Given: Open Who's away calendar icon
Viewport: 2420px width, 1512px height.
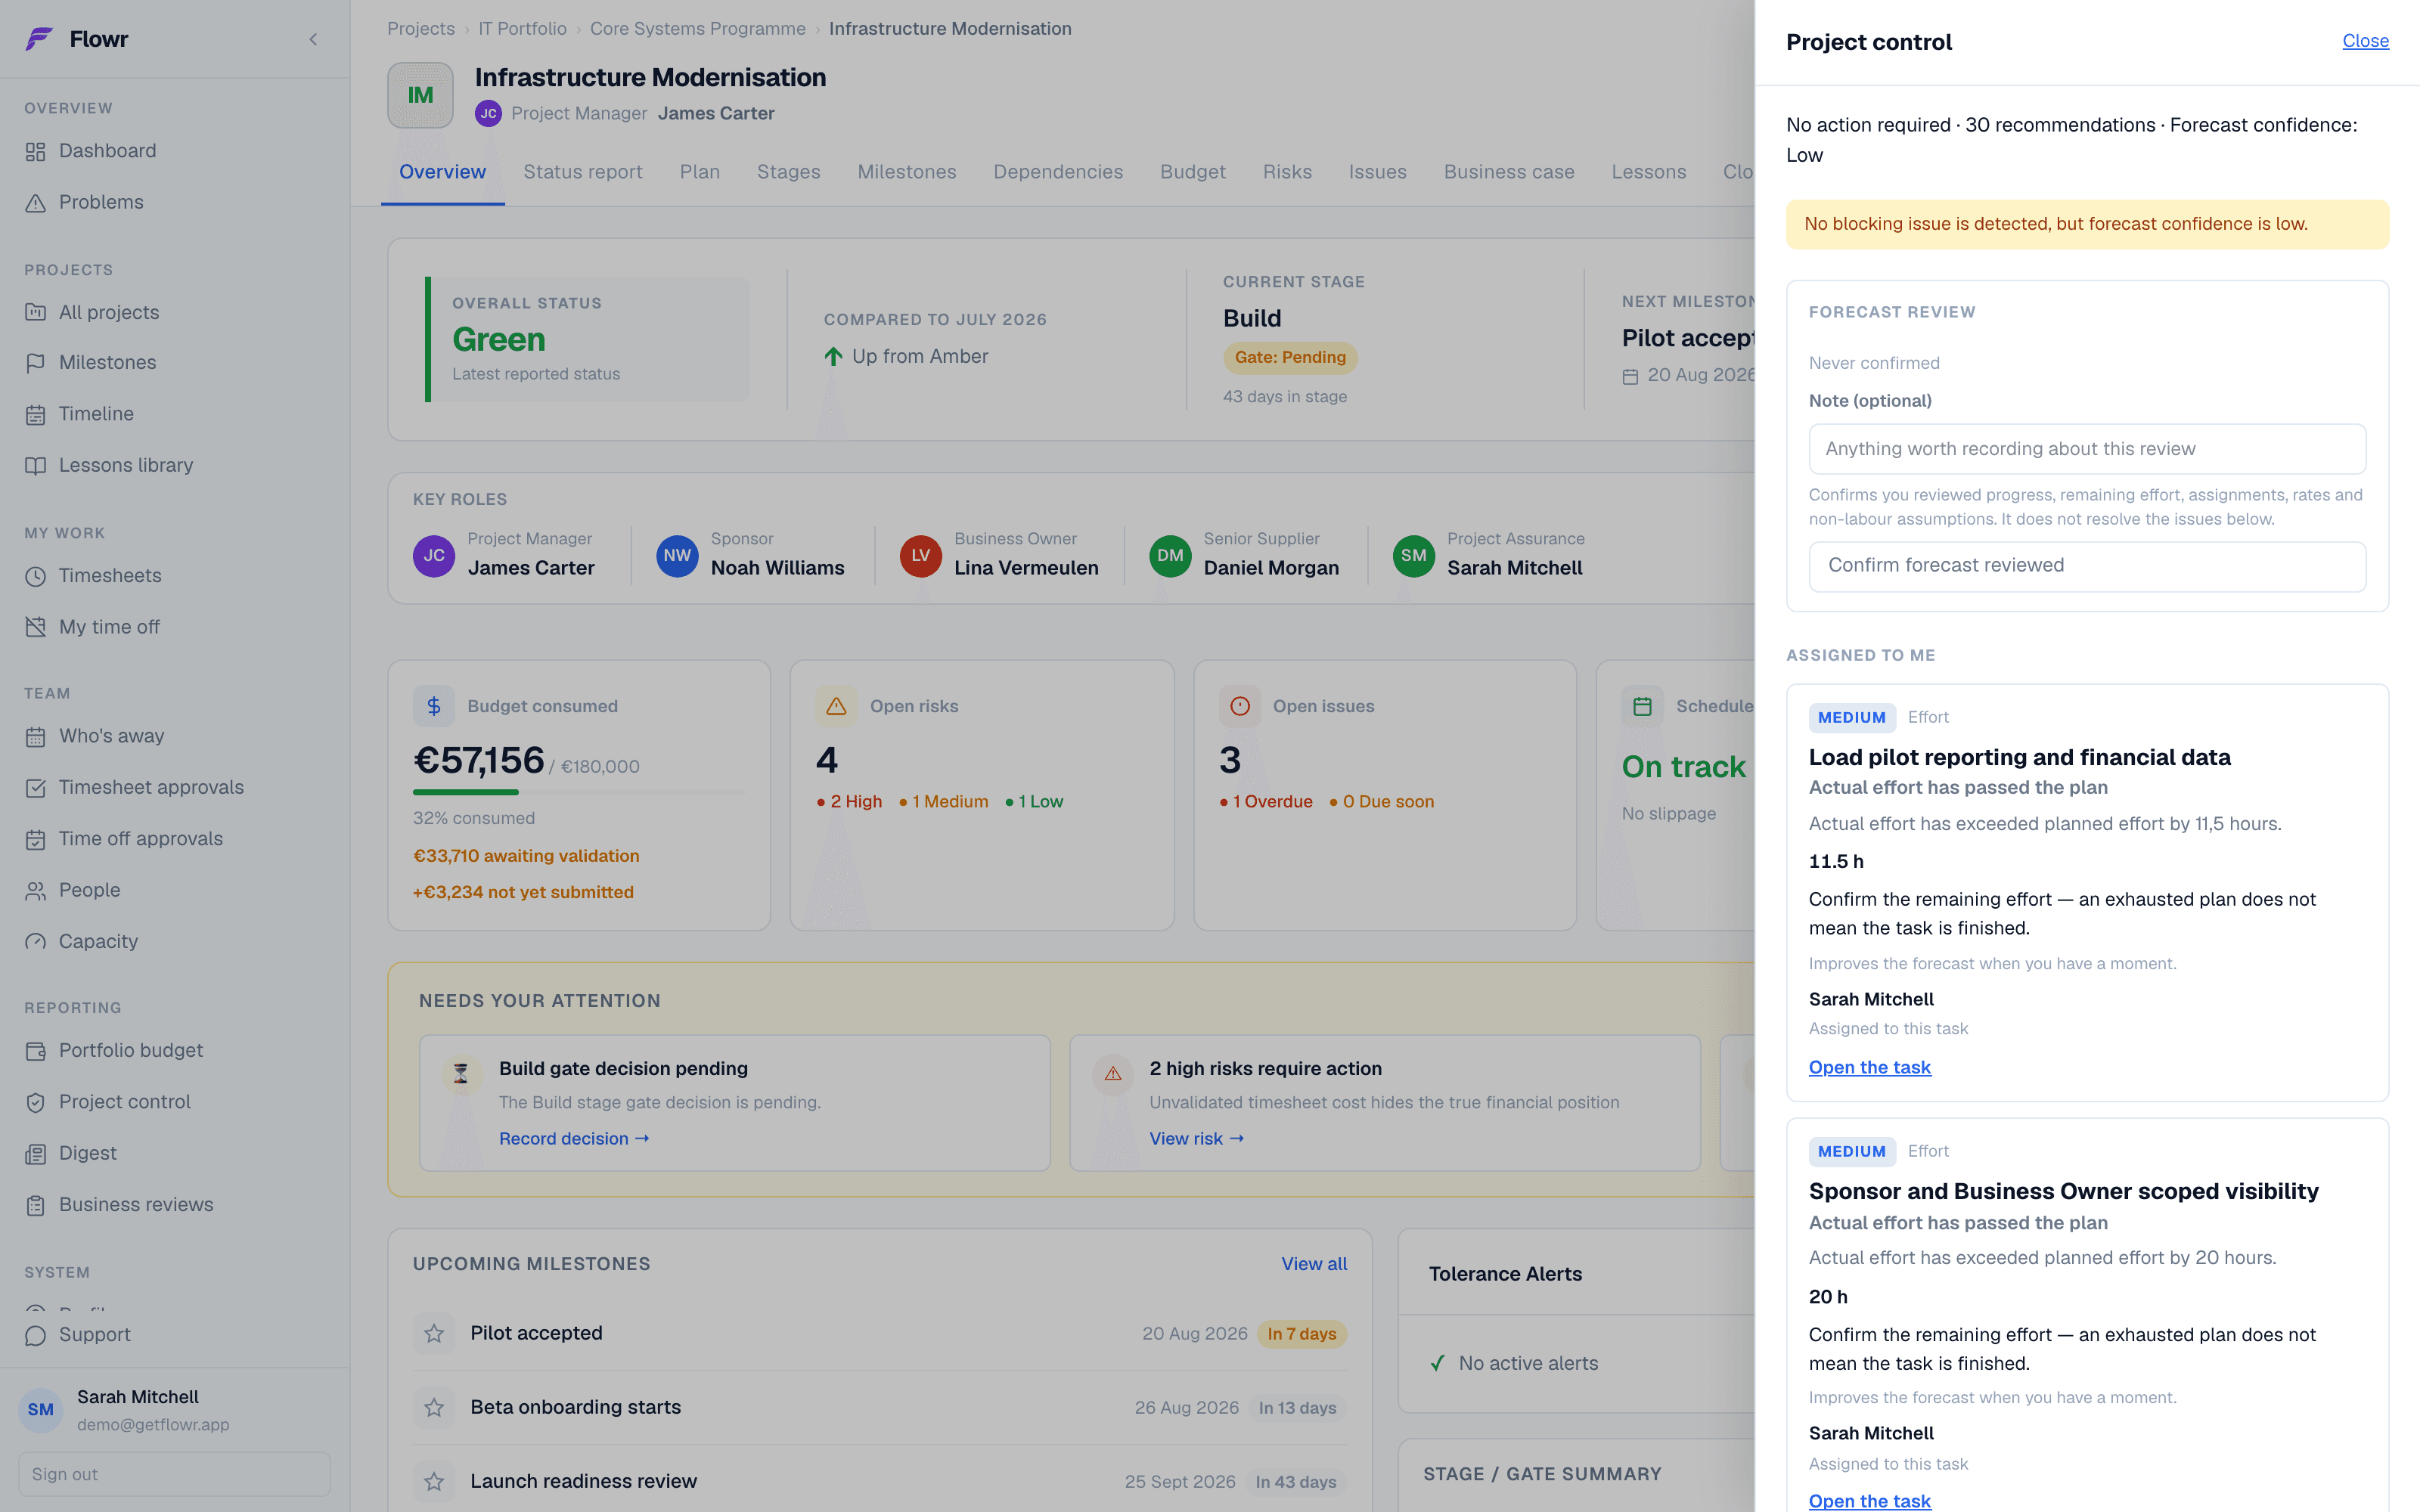Looking at the screenshot, I should [x=36, y=737].
